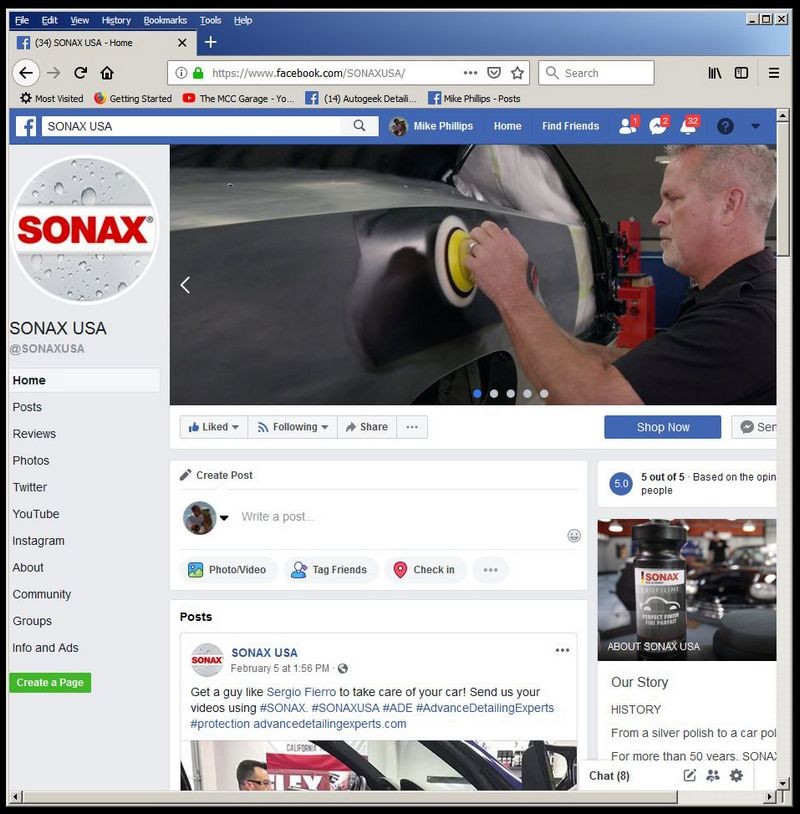Create new group chat icon in Chat bar

pos(713,776)
